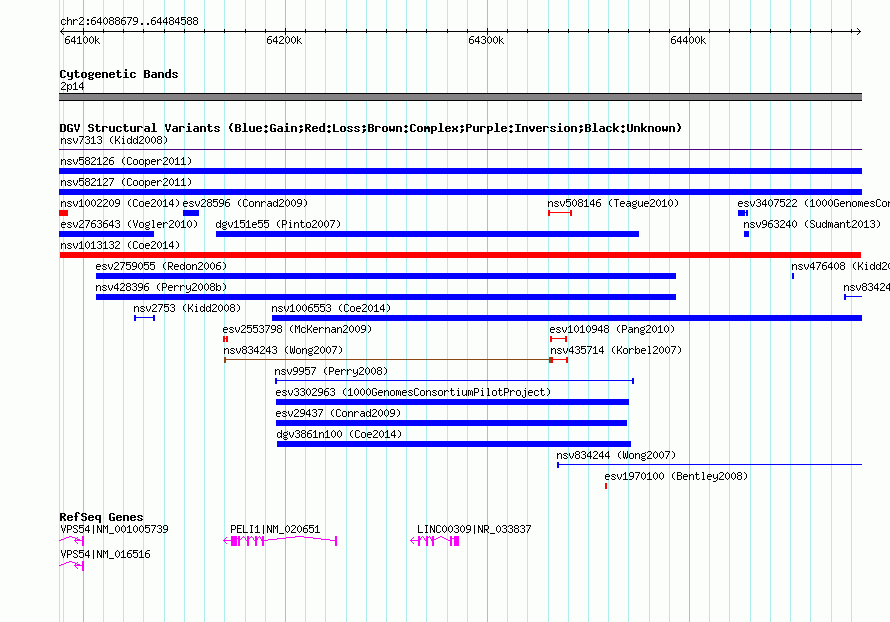Screen dimensions: 890x622
Task: Click the dgv3861n100 (Coe2014) label text
Action: [x=339, y=434]
